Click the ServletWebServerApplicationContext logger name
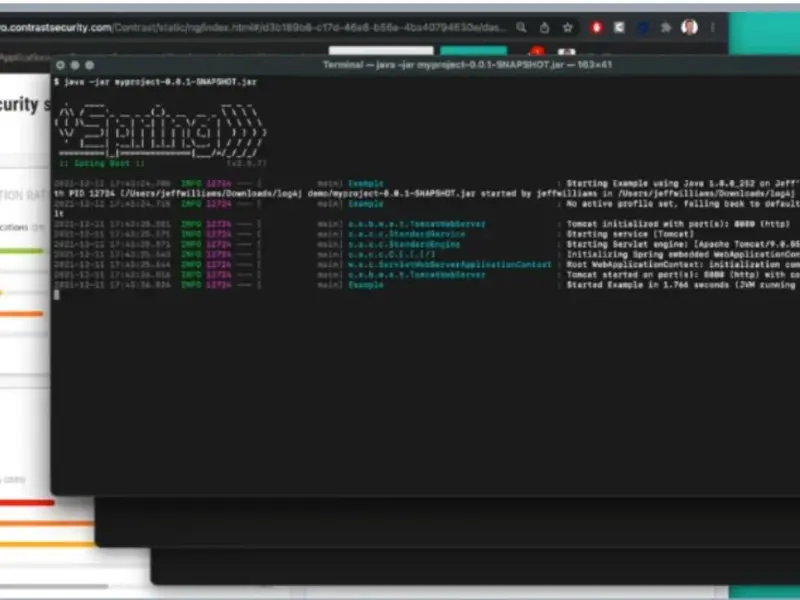 click(449, 265)
